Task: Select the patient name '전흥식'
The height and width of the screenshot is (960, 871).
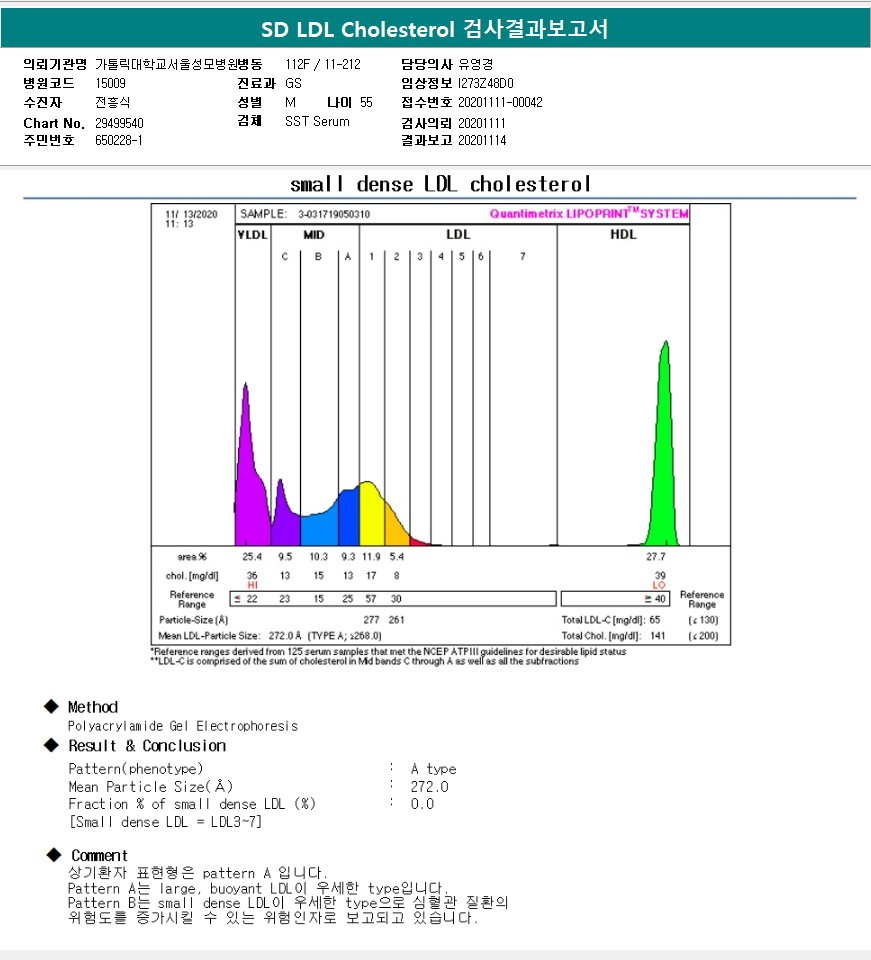Action: (x=112, y=102)
